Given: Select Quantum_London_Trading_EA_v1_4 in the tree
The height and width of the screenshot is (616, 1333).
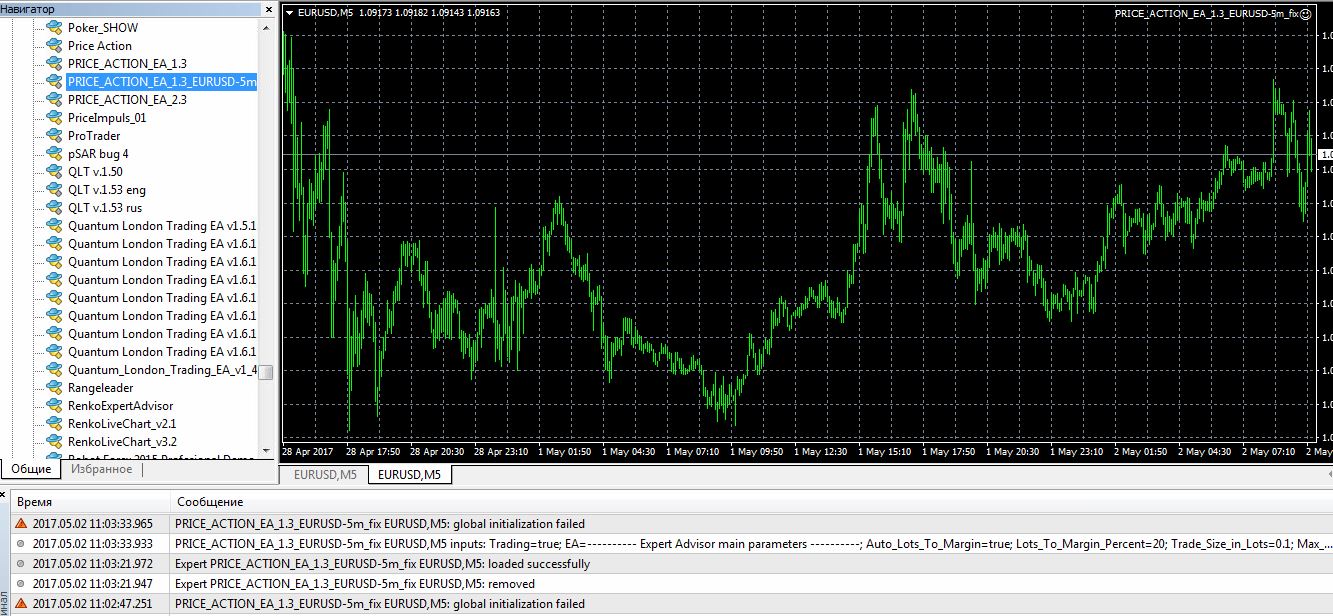Looking at the screenshot, I should (162, 370).
